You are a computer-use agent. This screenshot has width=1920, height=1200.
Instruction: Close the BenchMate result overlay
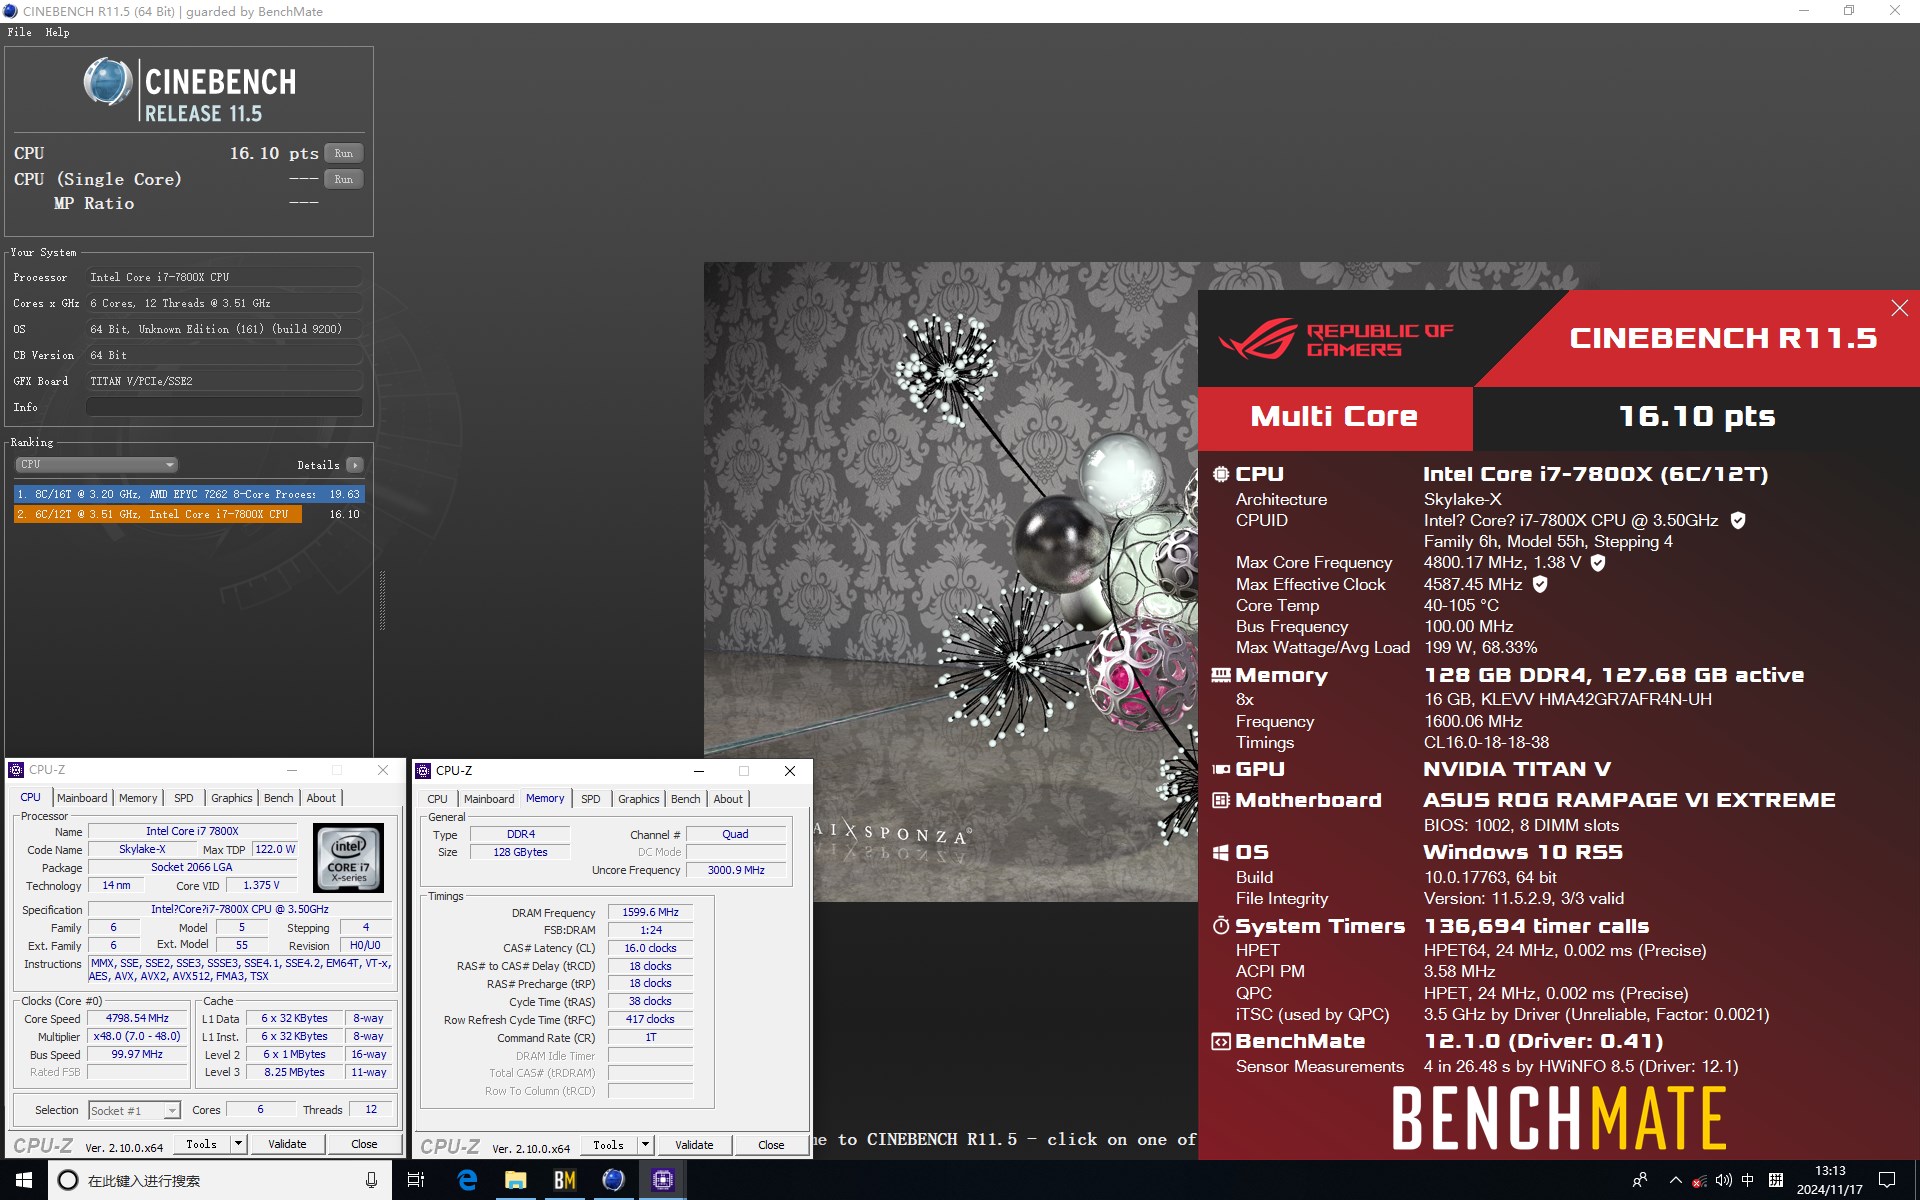pos(1899,308)
